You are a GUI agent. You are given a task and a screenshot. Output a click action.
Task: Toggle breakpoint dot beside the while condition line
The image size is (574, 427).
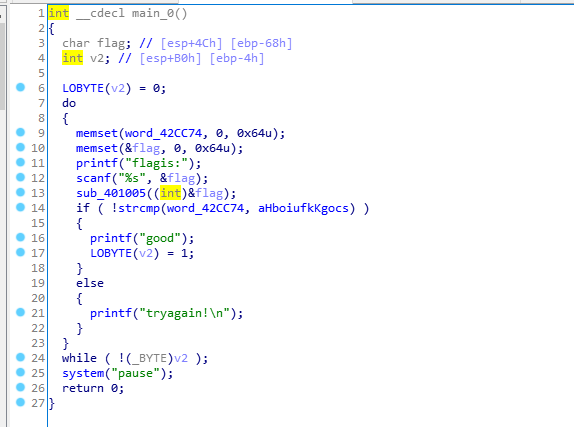pyautogui.click(x=20, y=357)
